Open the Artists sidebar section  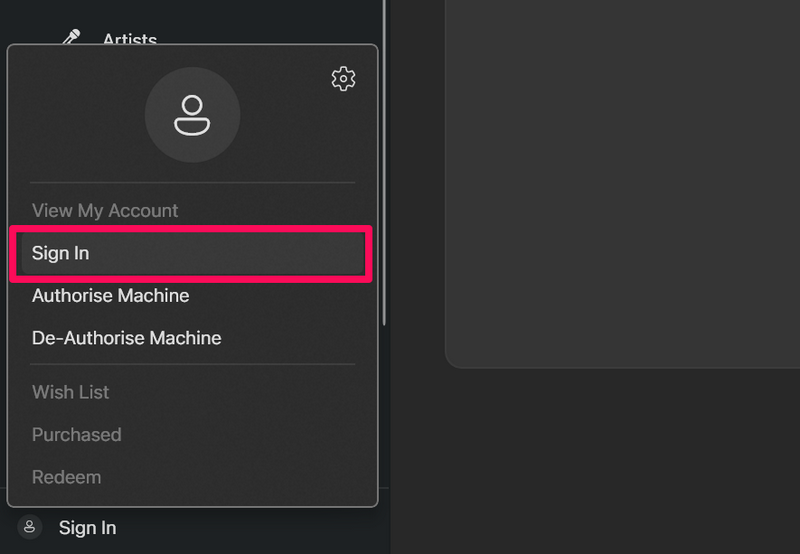coord(129,39)
